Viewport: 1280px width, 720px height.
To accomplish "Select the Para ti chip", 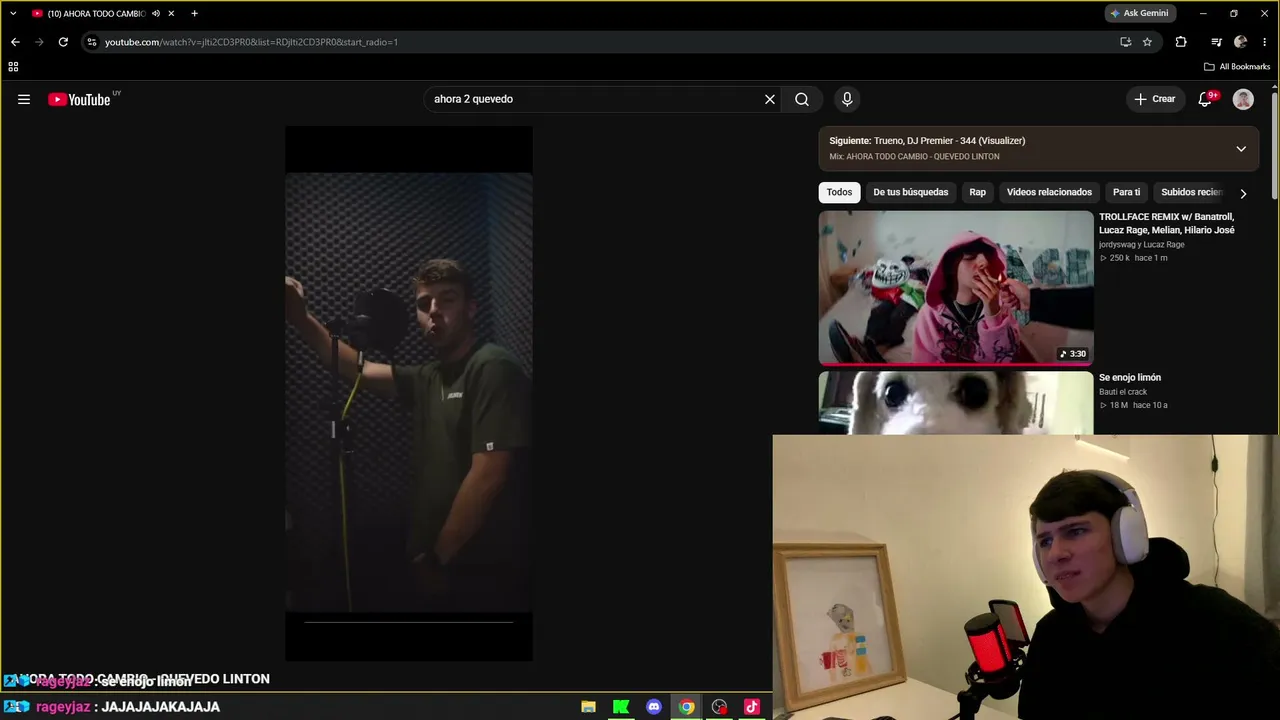I will pos(1126,192).
